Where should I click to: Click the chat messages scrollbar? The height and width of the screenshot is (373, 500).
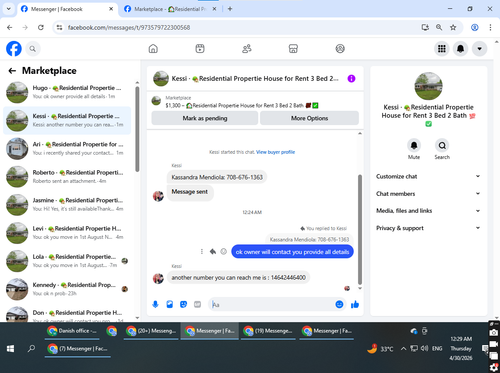pyautogui.click(x=360, y=229)
